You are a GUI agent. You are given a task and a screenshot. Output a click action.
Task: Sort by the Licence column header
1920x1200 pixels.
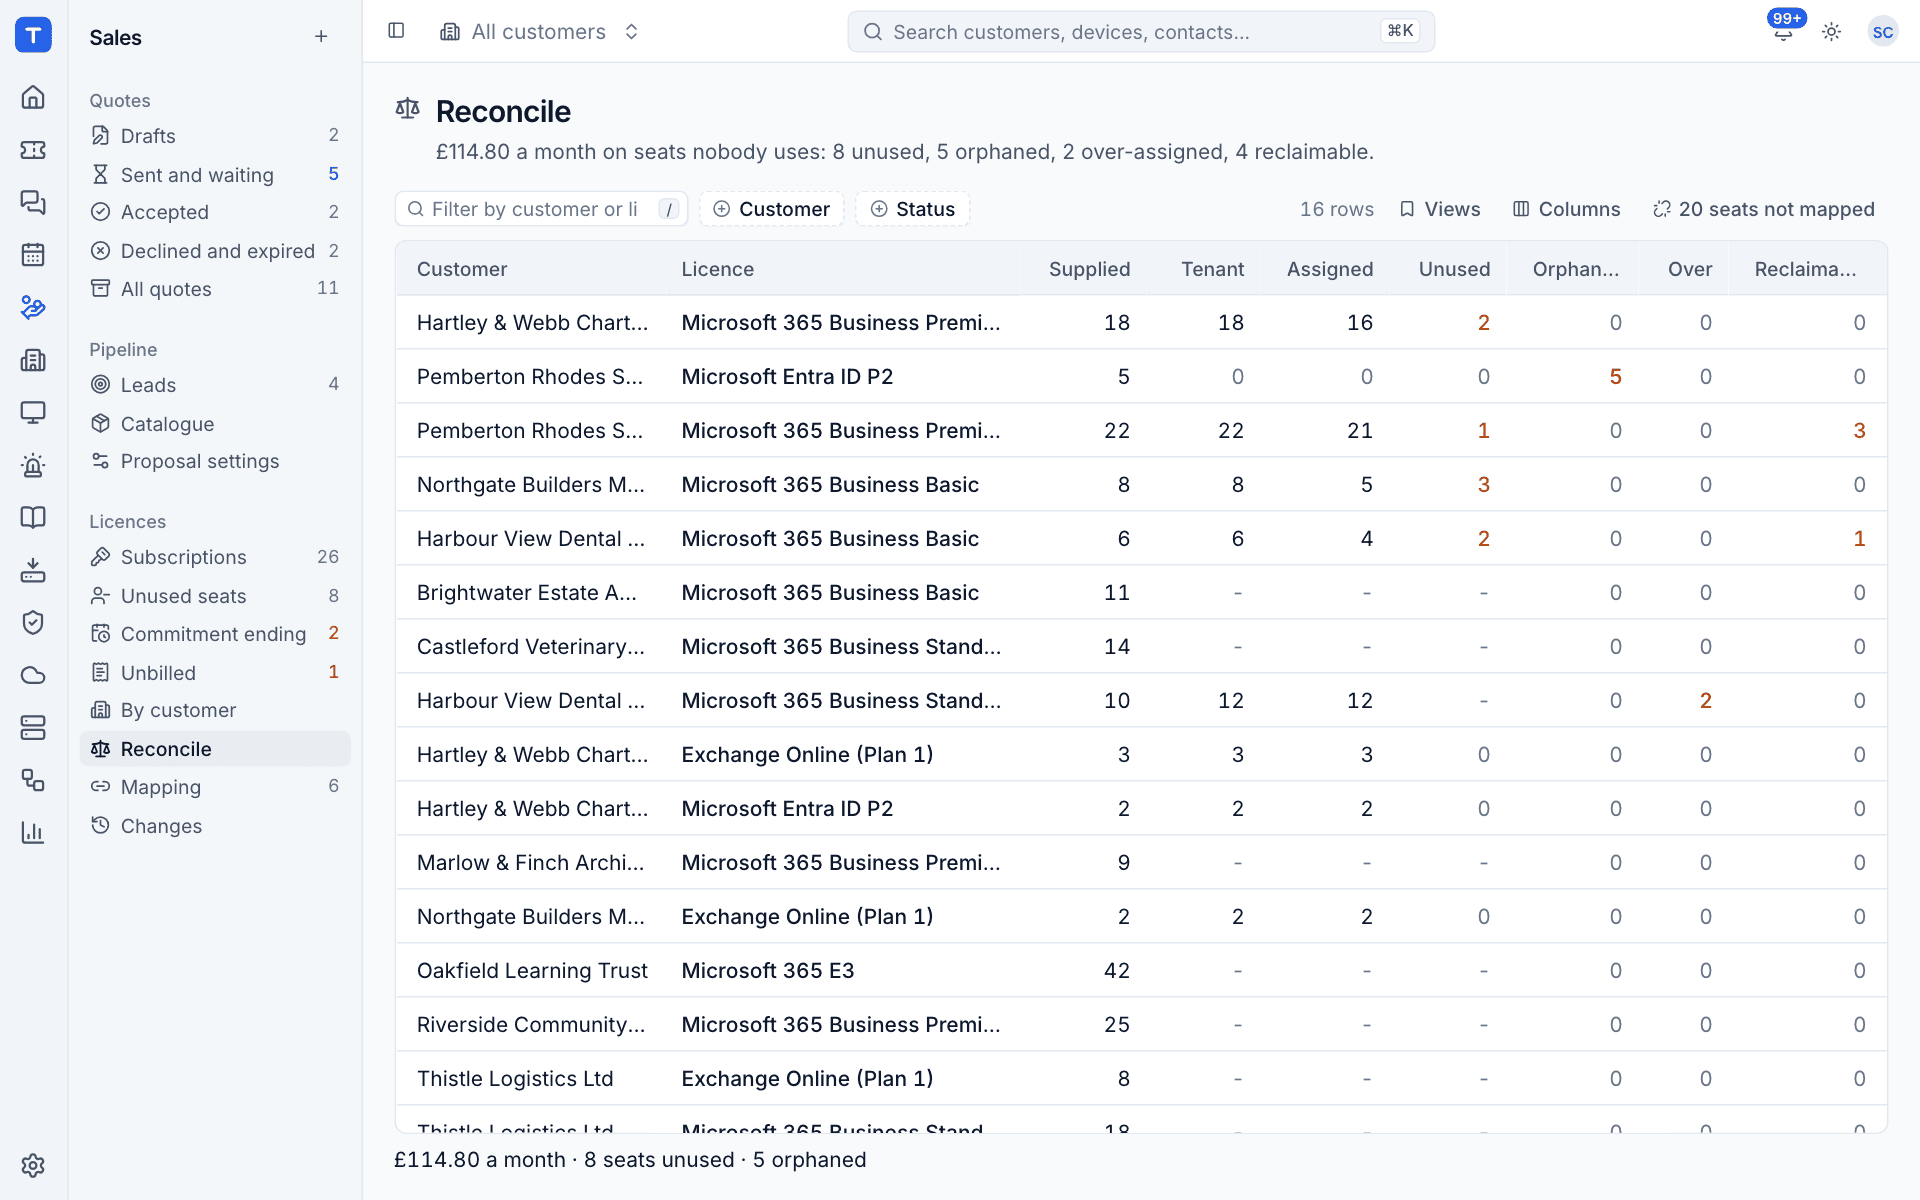pyautogui.click(x=717, y=269)
